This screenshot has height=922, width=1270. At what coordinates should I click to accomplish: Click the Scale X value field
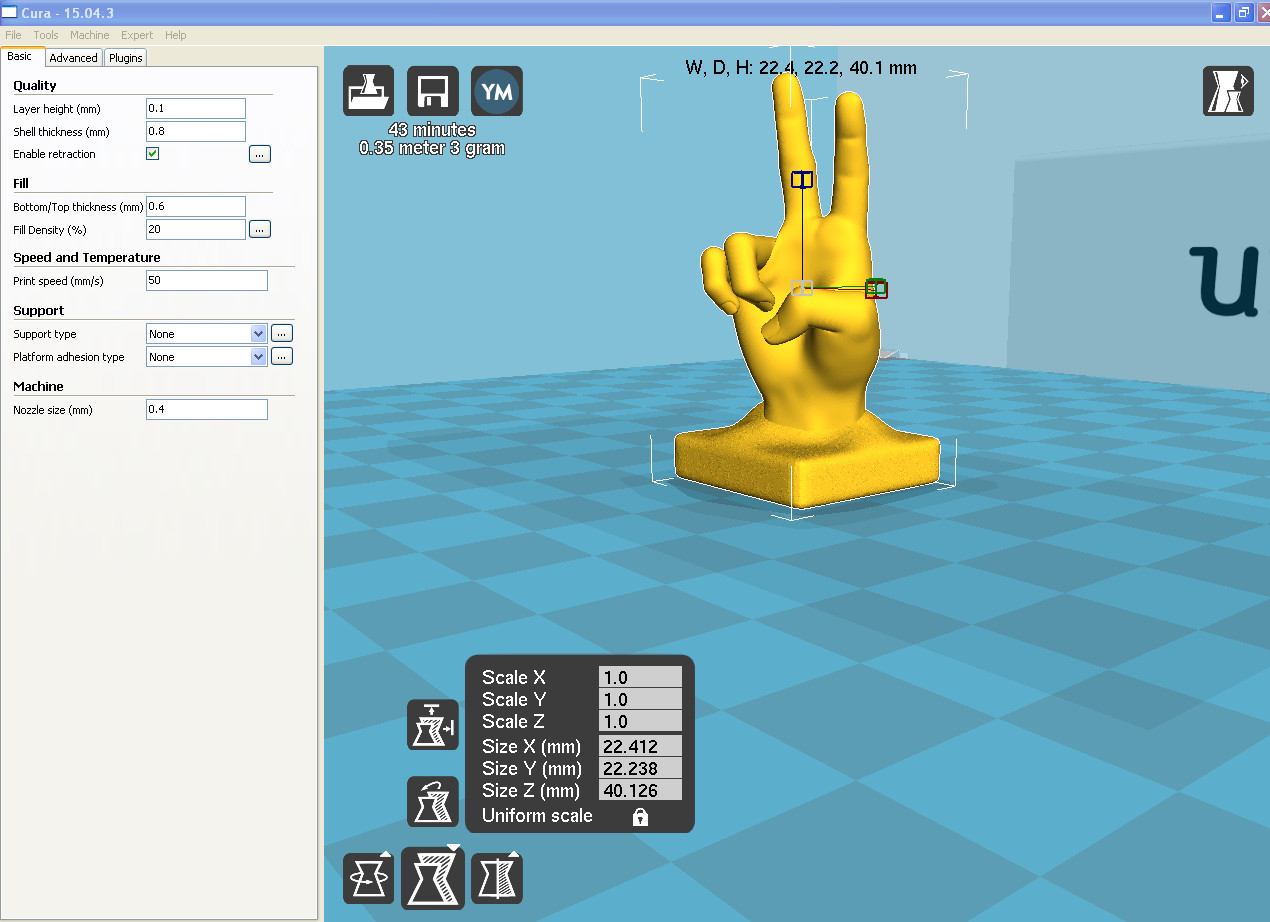(640, 677)
